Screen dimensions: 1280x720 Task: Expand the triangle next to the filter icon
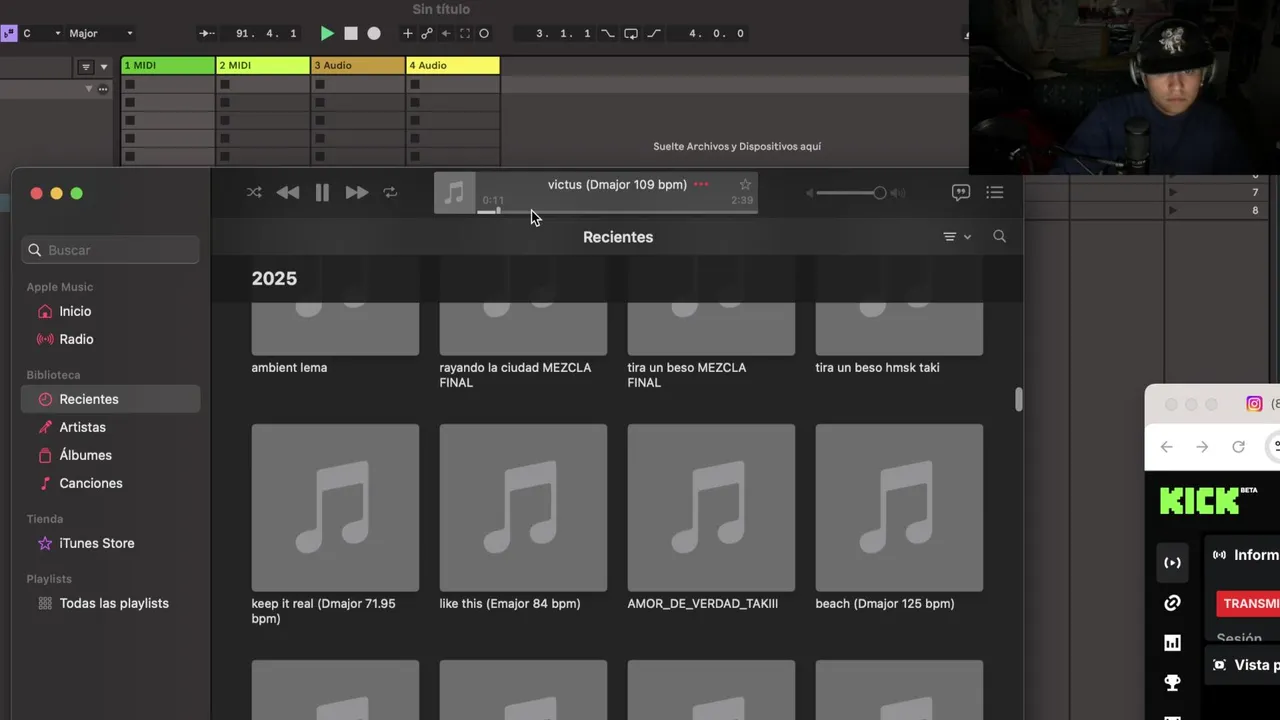click(103, 67)
